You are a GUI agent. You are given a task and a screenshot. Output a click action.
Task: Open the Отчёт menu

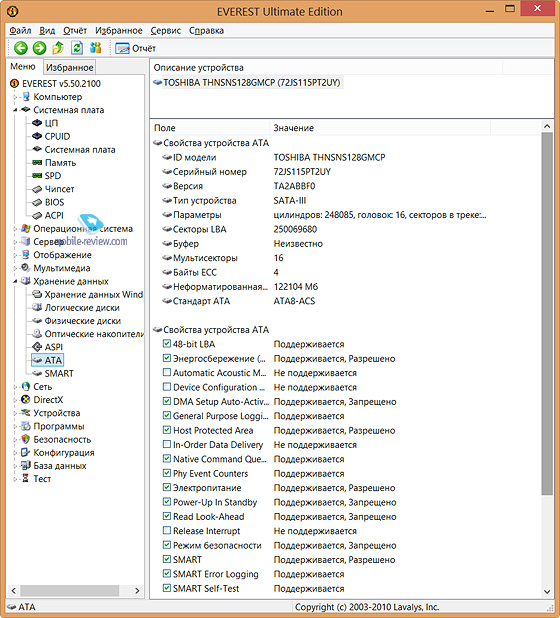coord(75,30)
